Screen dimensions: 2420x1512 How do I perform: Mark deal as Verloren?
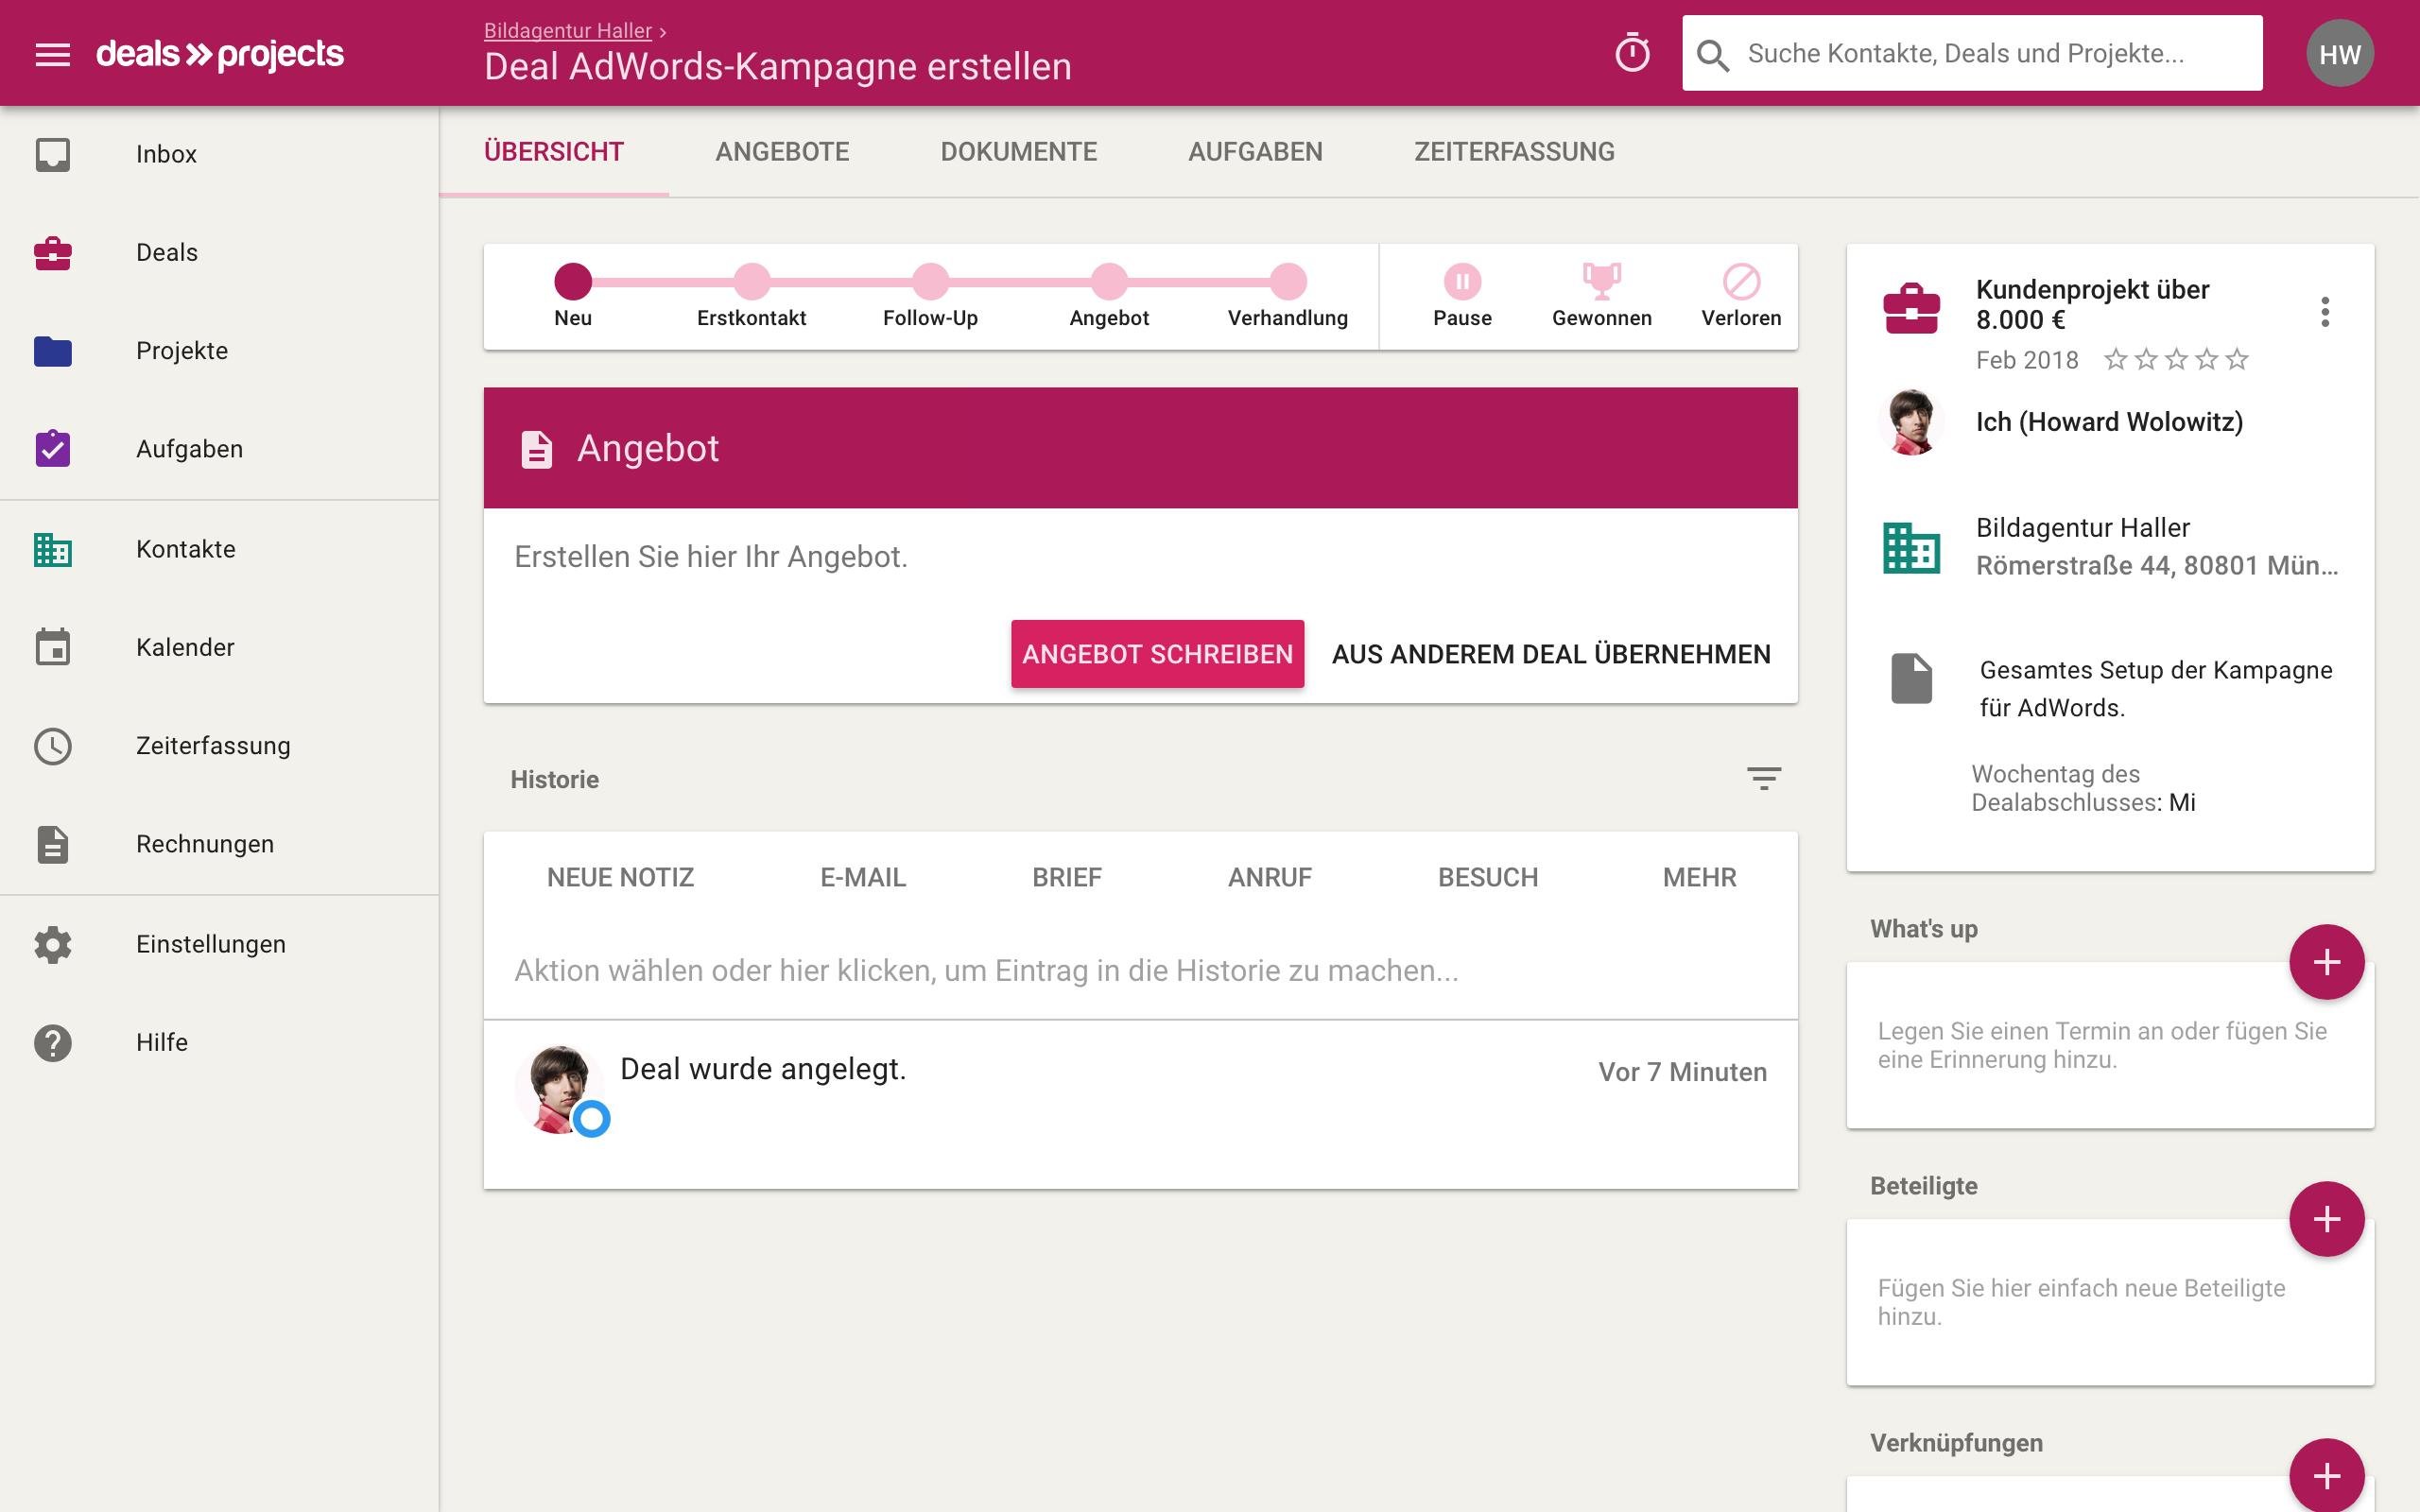[1741, 282]
